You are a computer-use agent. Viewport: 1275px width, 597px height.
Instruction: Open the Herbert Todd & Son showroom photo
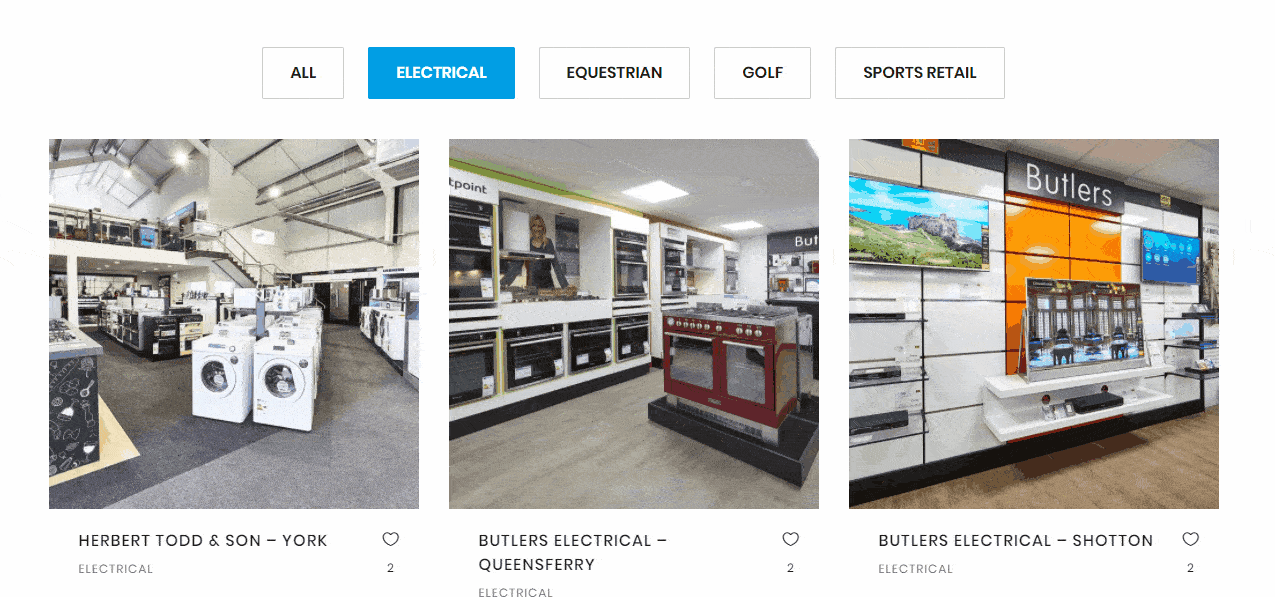pyautogui.click(x=234, y=324)
